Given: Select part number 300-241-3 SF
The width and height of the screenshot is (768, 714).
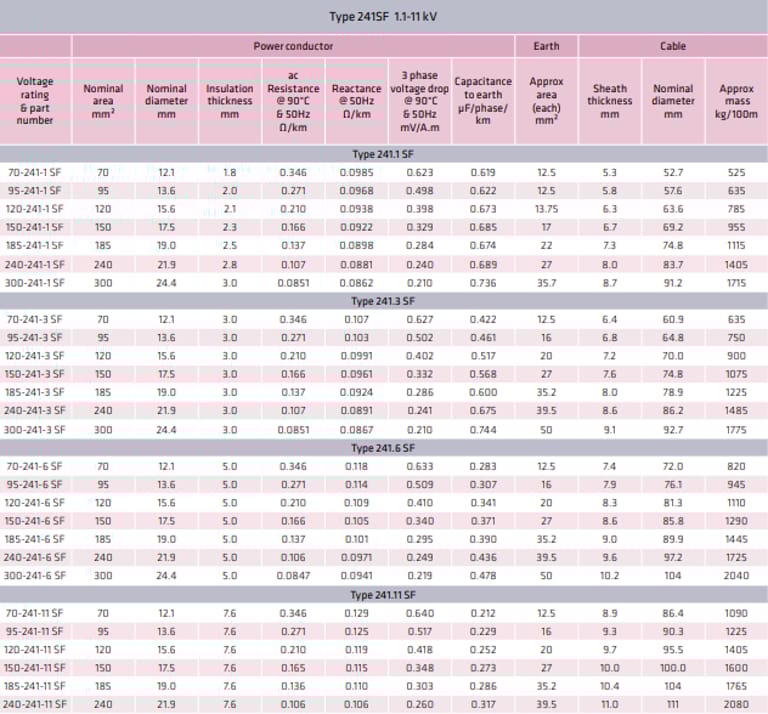Looking at the screenshot, I should pos(35,429).
